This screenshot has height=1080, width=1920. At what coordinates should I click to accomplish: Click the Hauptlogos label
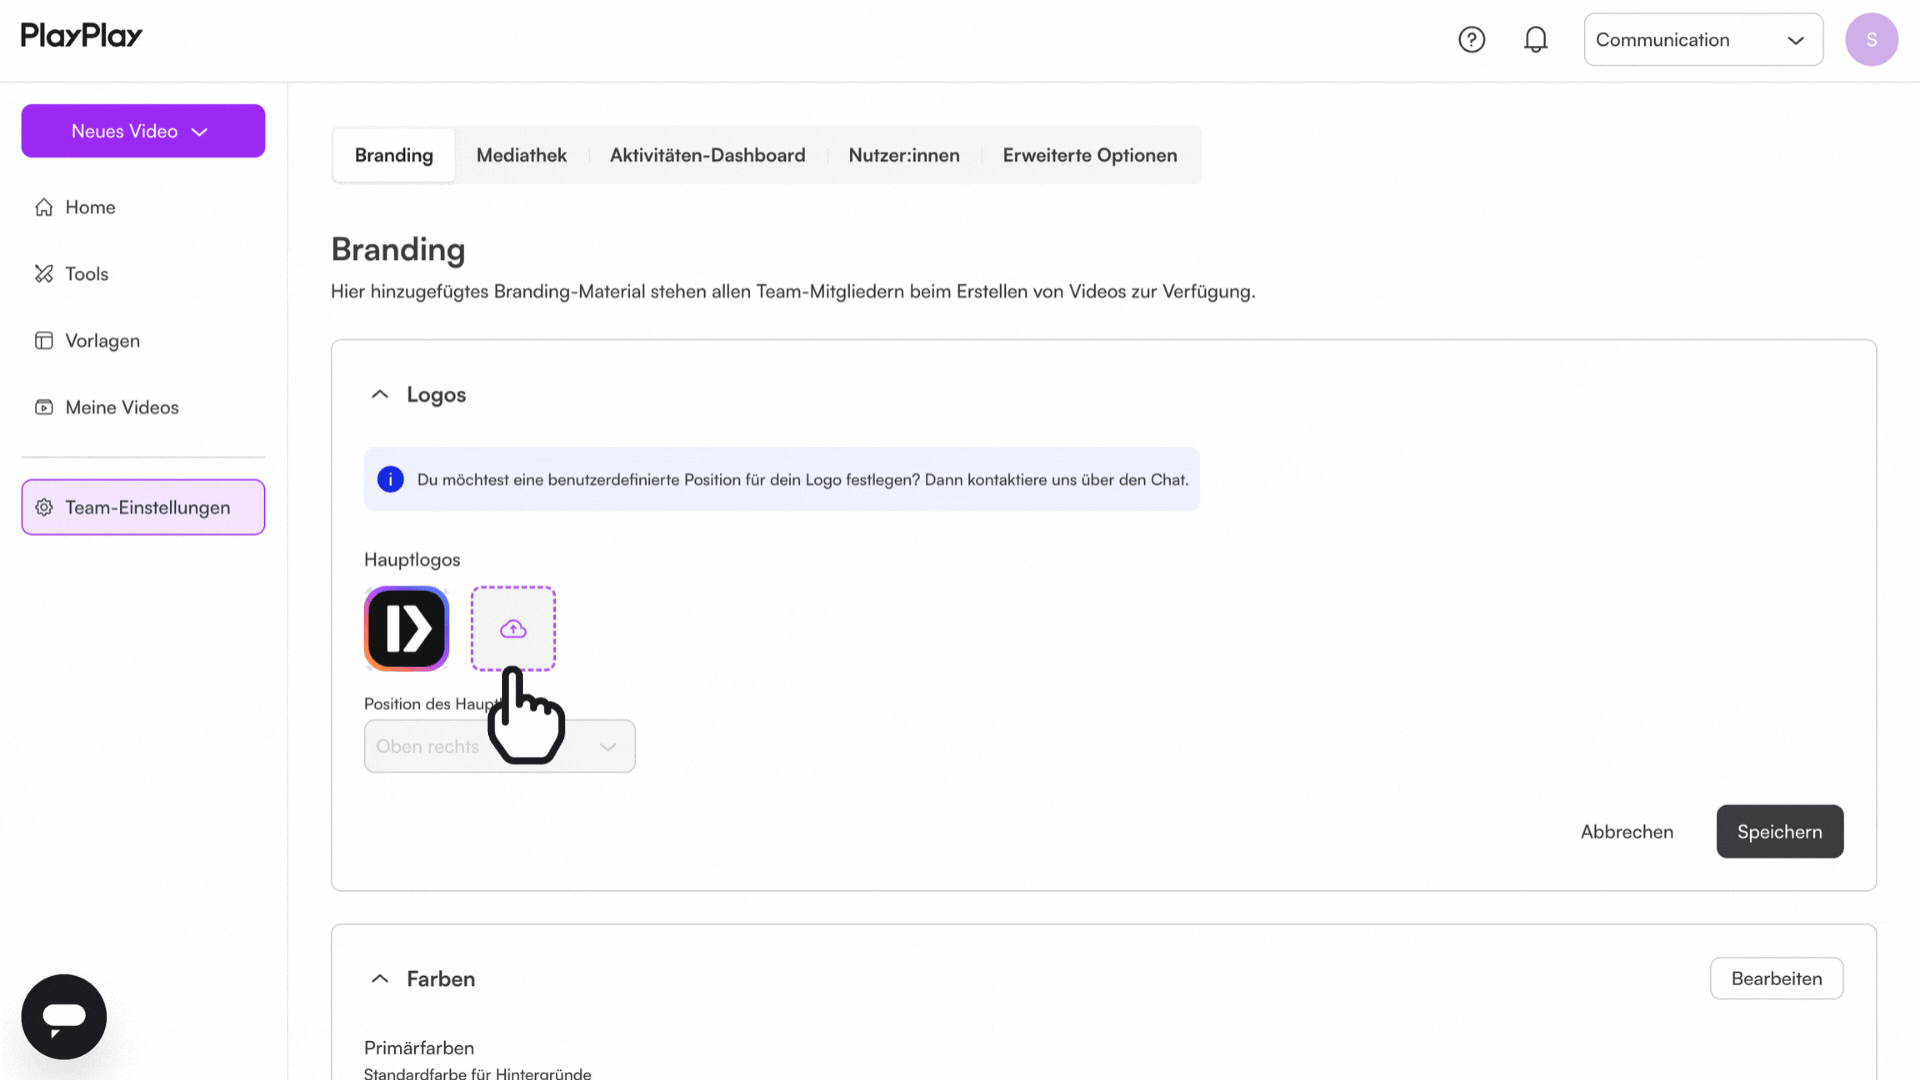point(412,559)
